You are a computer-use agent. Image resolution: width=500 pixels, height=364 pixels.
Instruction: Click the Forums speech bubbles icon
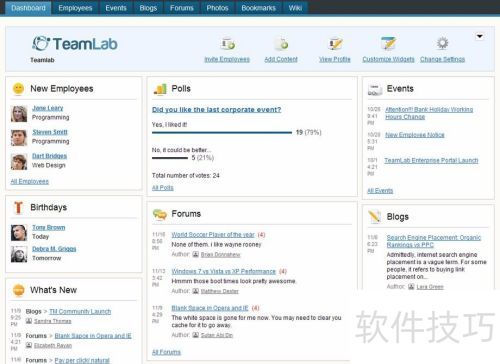click(160, 214)
